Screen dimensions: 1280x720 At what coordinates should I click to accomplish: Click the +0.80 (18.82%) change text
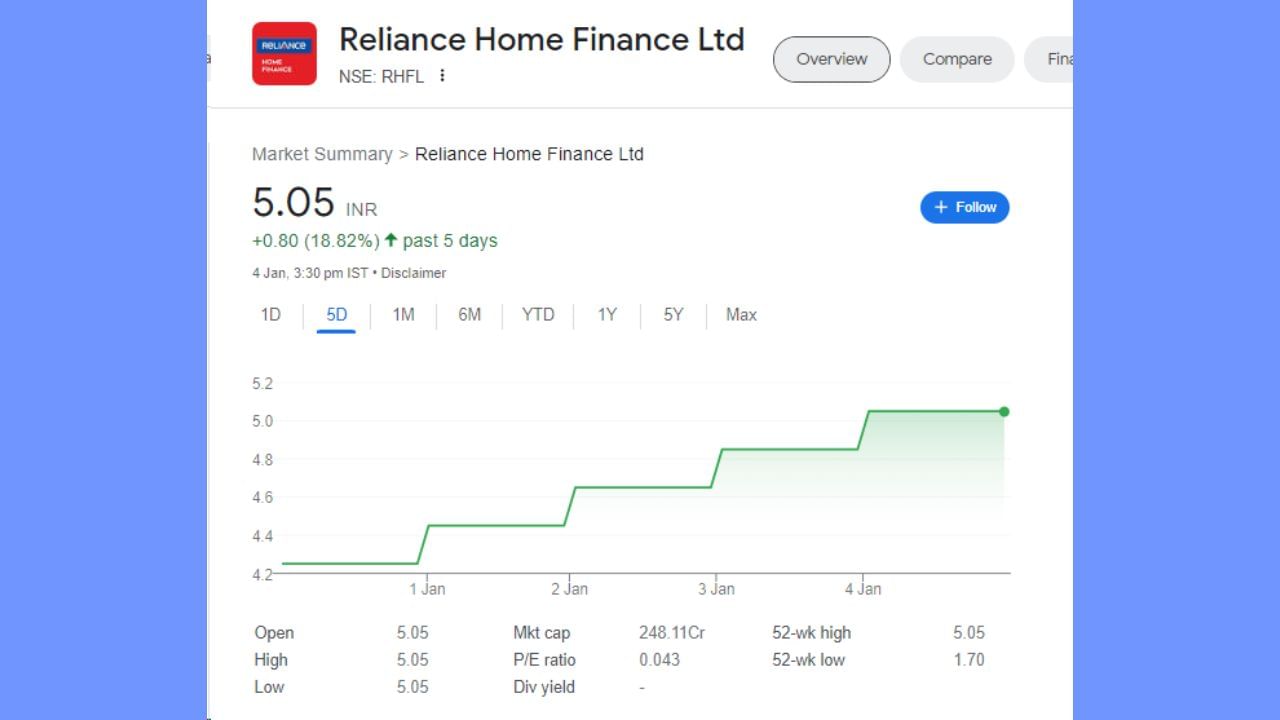[x=316, y=241]
